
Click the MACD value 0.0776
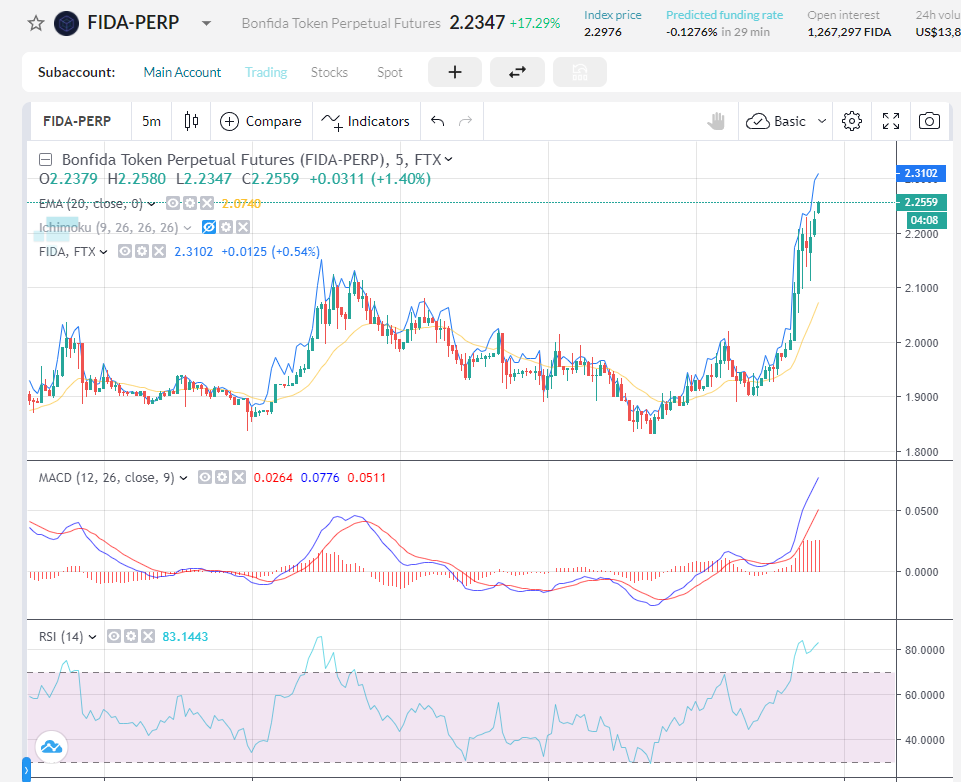[x=319, y=478]
